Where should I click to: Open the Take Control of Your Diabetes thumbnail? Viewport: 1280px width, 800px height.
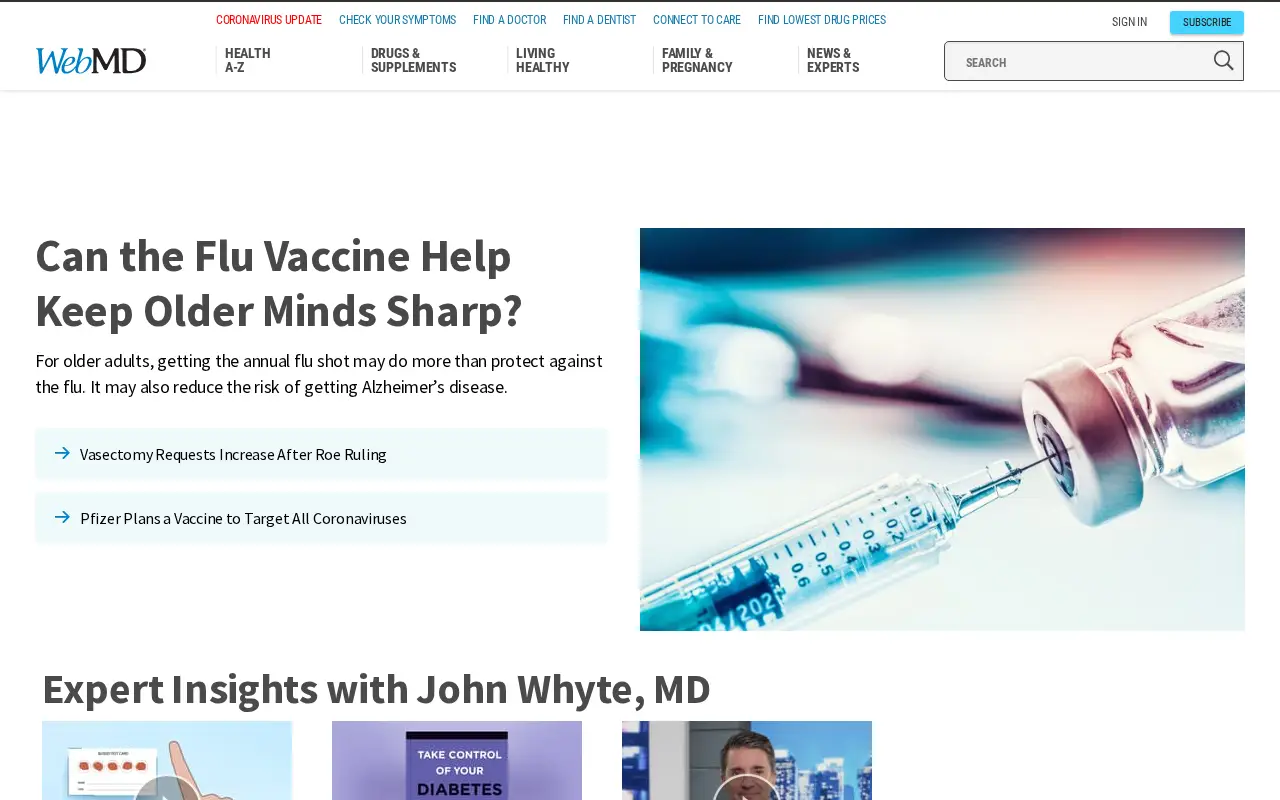pos(457,761)
